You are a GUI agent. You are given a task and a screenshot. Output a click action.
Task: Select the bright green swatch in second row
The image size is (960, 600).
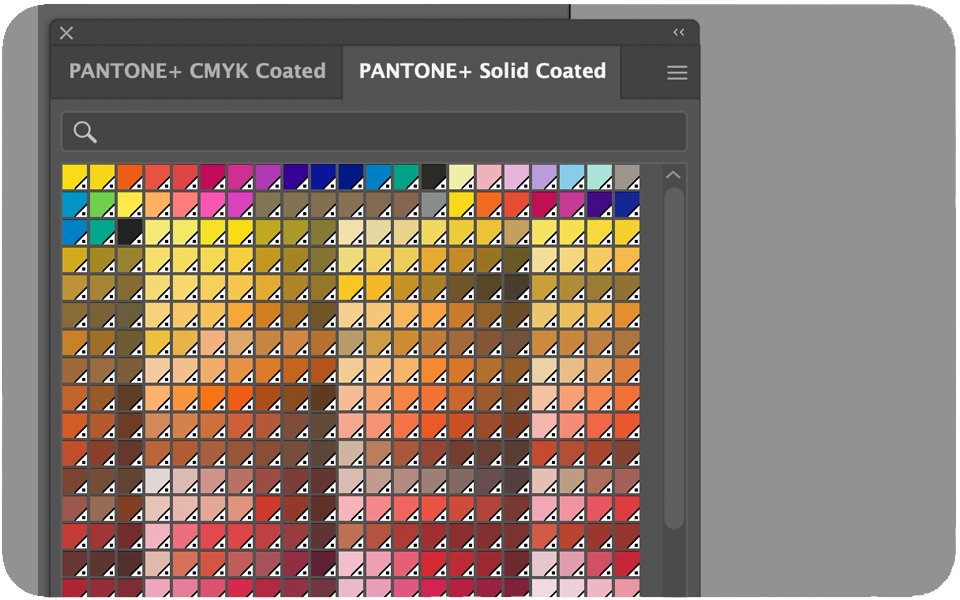click(102, 204)
